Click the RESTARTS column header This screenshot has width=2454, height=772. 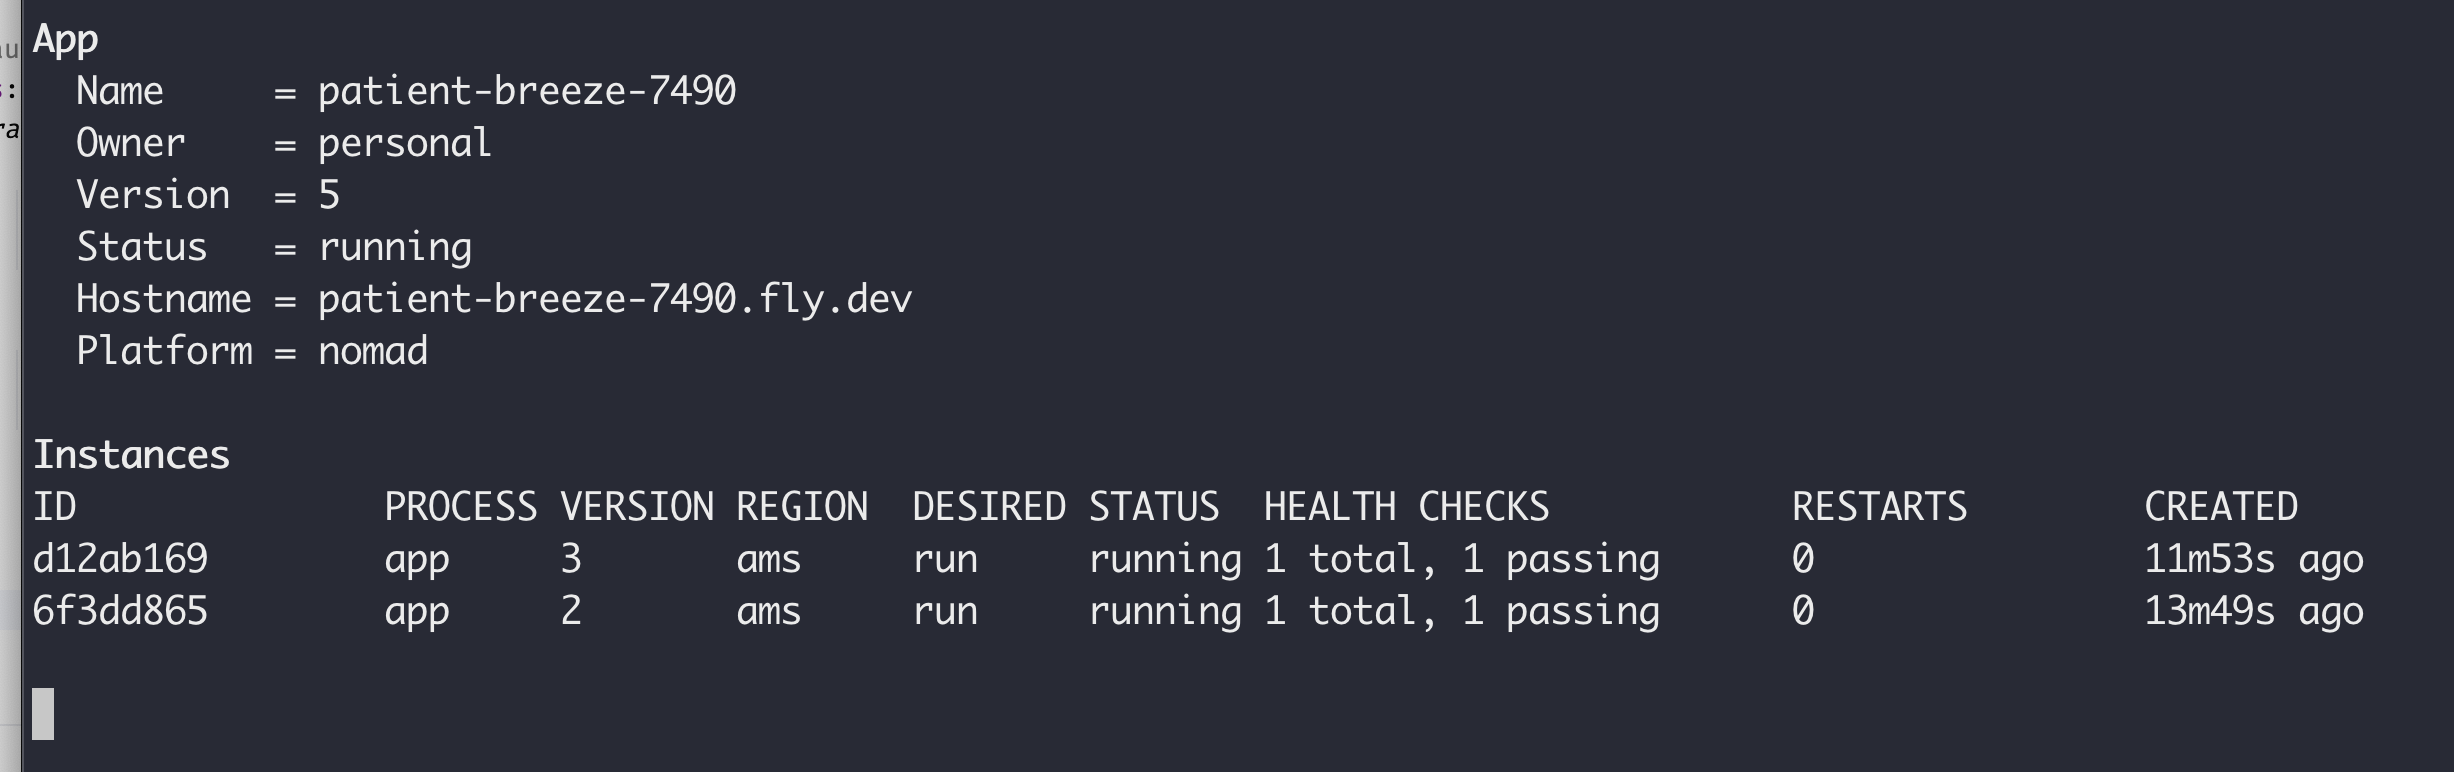click(1879, 507)
